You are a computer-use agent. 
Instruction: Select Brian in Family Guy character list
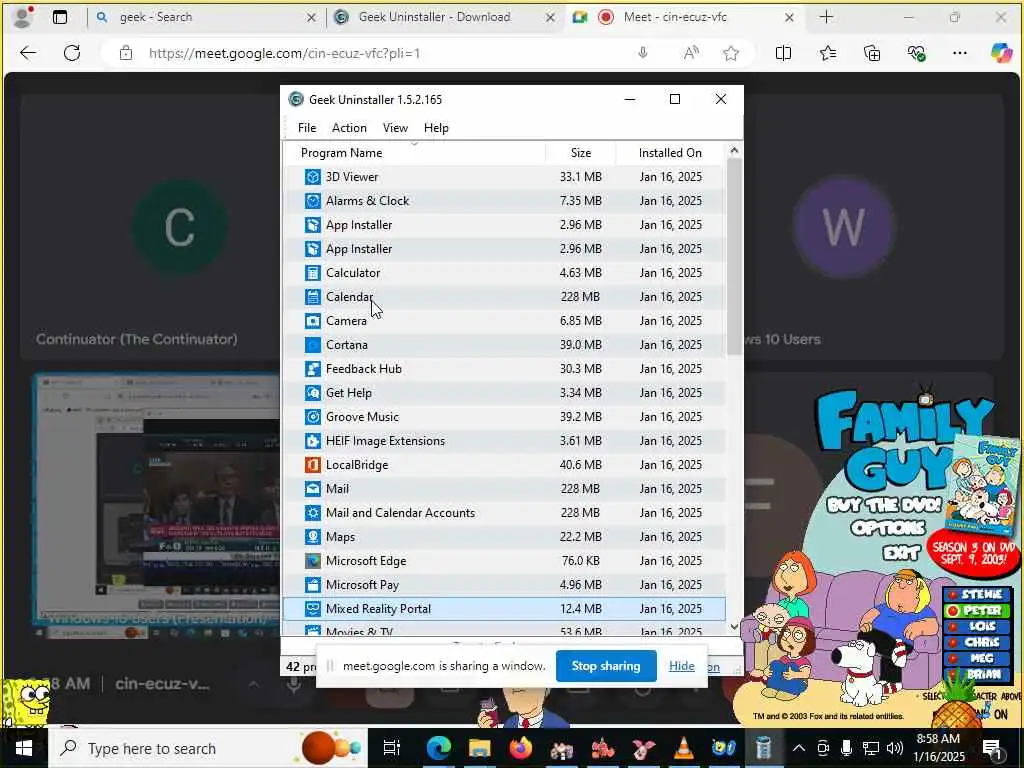(976, 674)
